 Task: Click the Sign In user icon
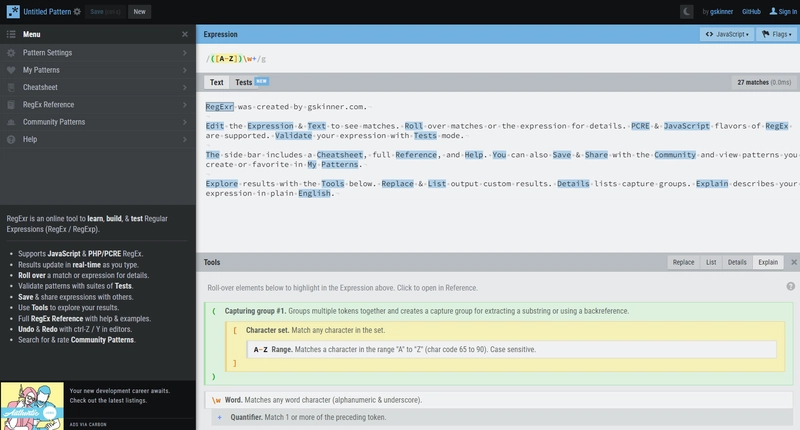[x=773, y=11]
